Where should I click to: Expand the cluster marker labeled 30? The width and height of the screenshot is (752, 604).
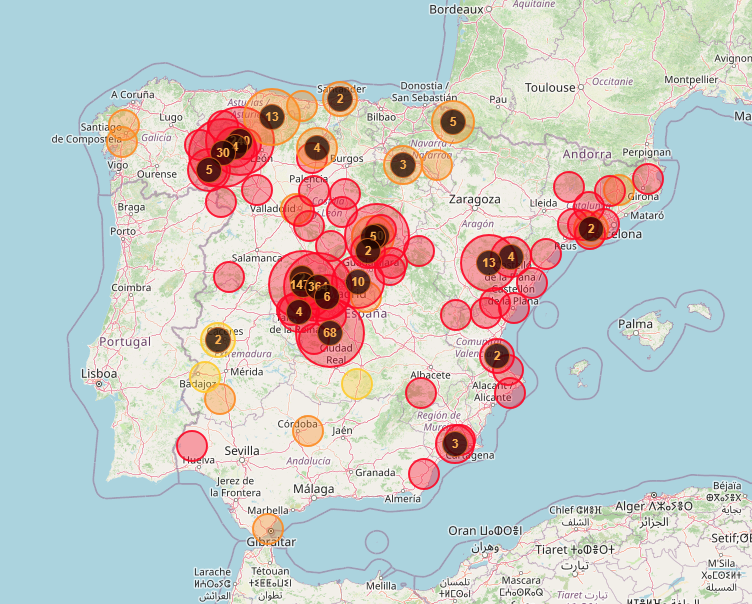point(223,153)
